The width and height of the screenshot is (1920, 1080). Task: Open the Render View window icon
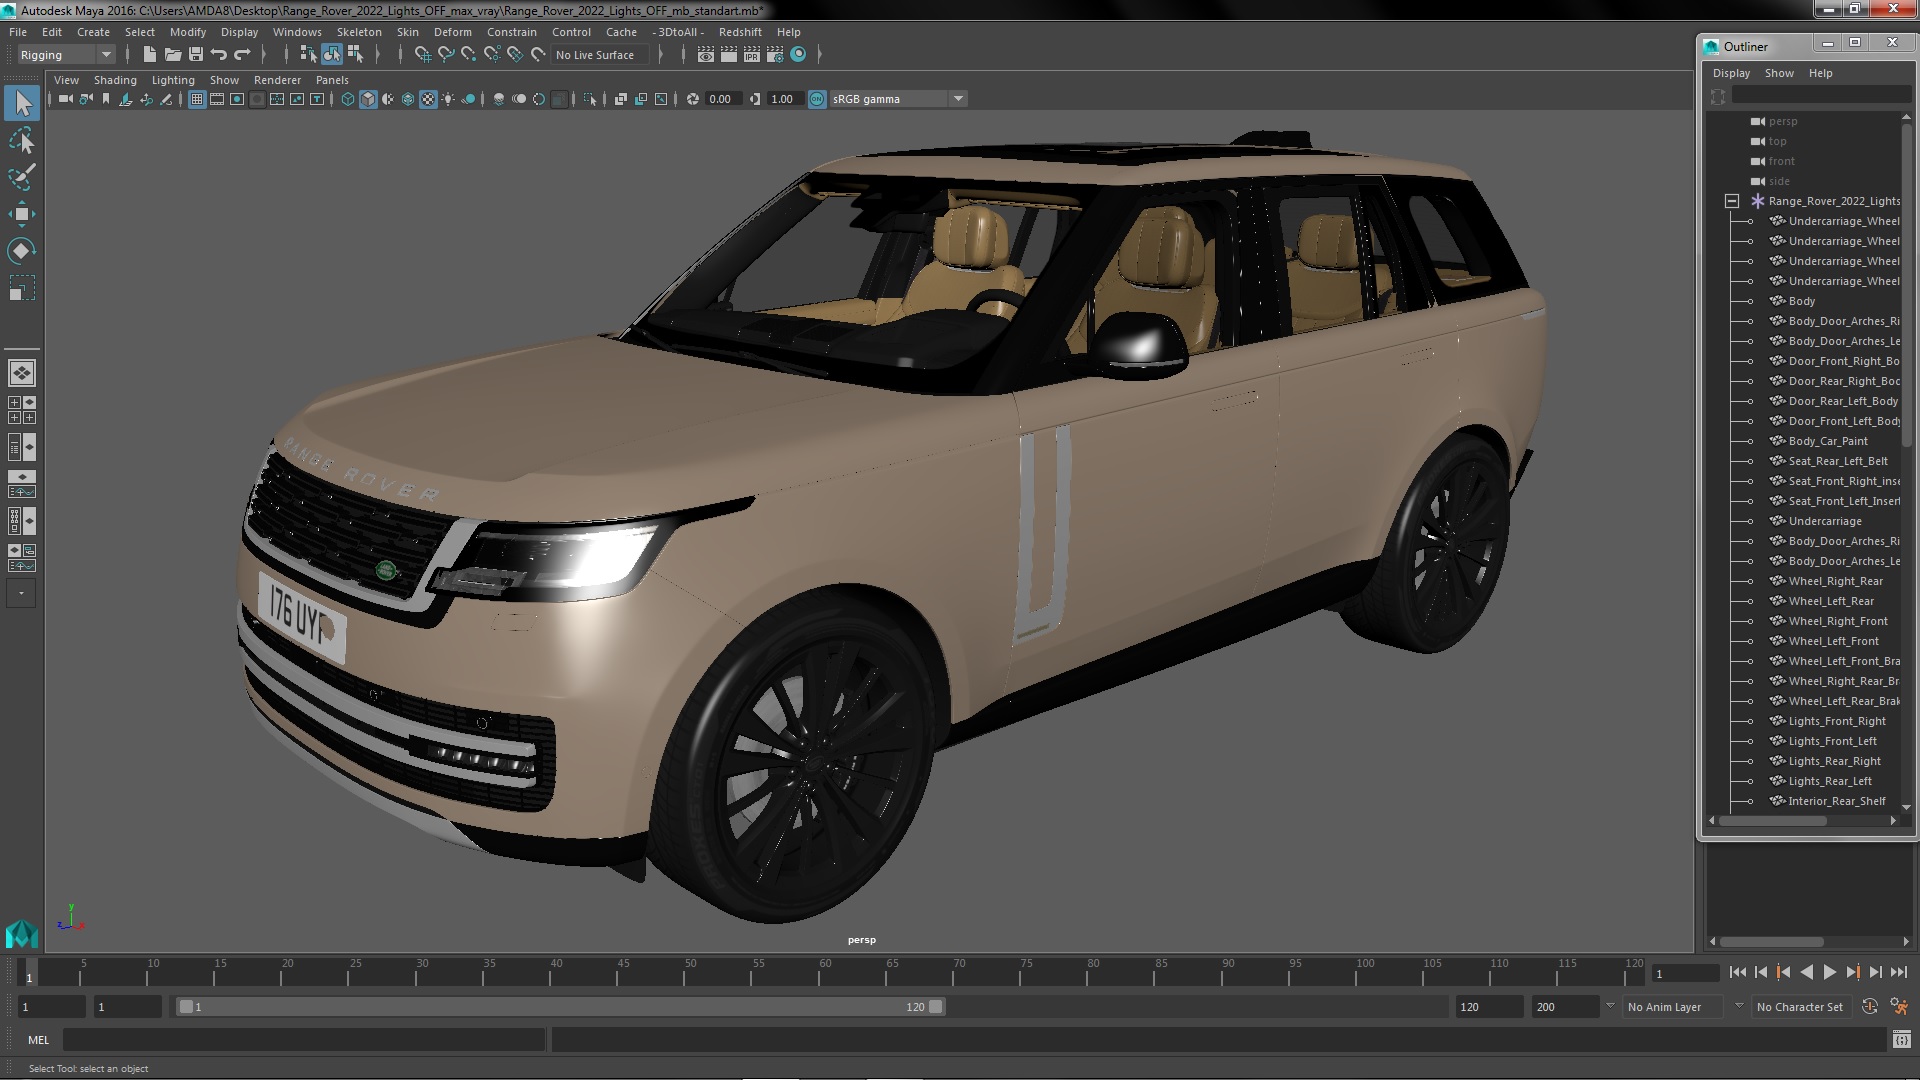click(x=705, y=55)
